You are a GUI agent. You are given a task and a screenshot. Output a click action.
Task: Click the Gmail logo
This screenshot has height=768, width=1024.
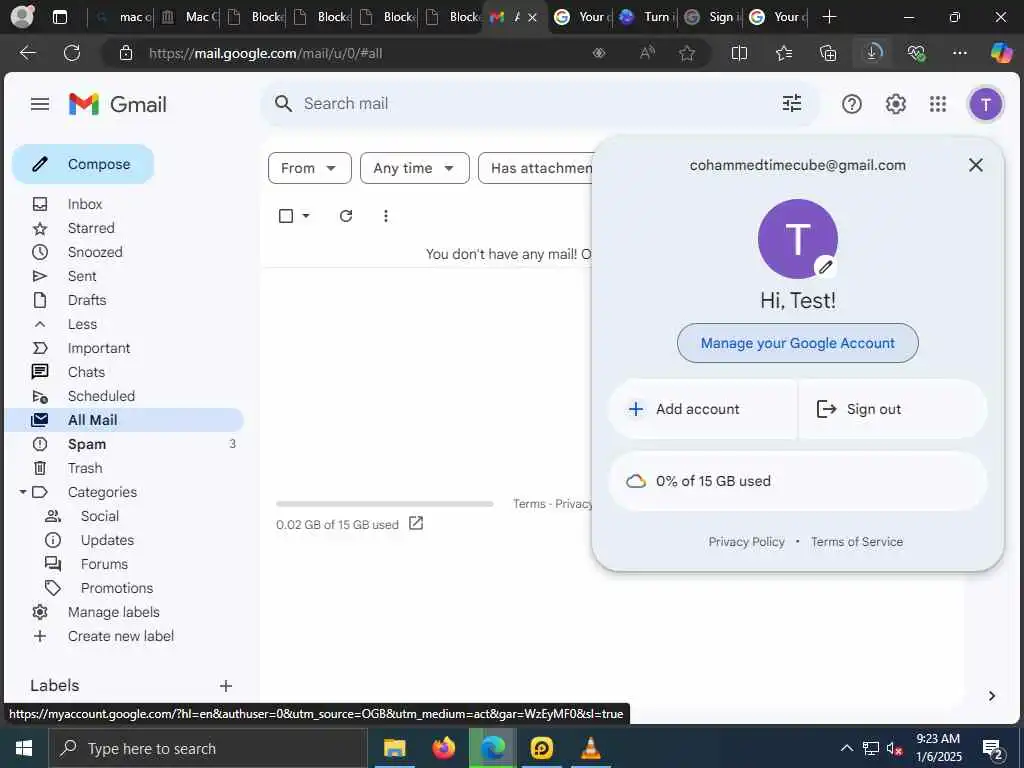click(x=118, y=104)
